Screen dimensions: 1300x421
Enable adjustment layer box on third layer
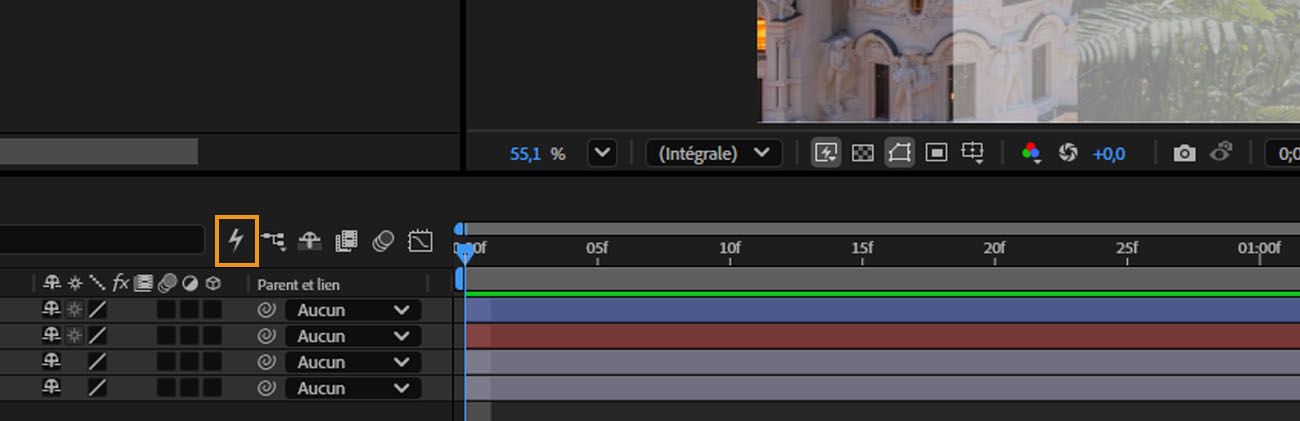pyautogui.click(x=189, y=362)
